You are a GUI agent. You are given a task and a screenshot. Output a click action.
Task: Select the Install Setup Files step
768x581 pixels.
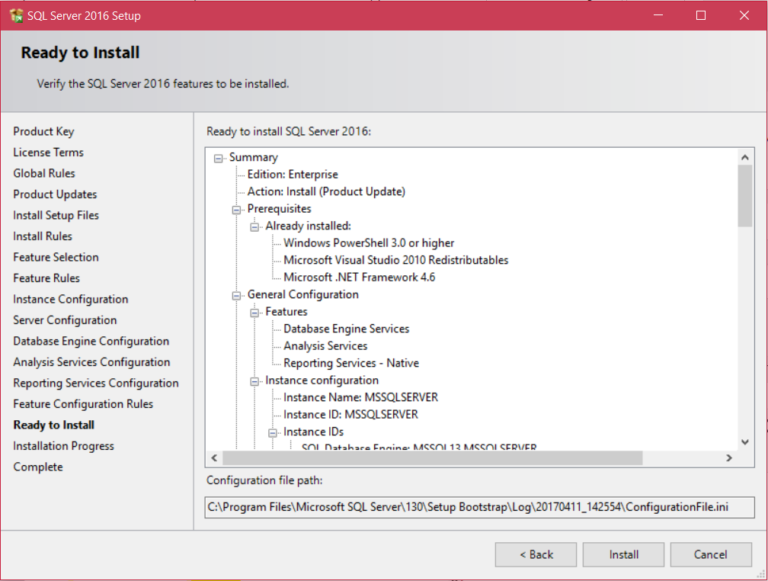tap(56, 216)
